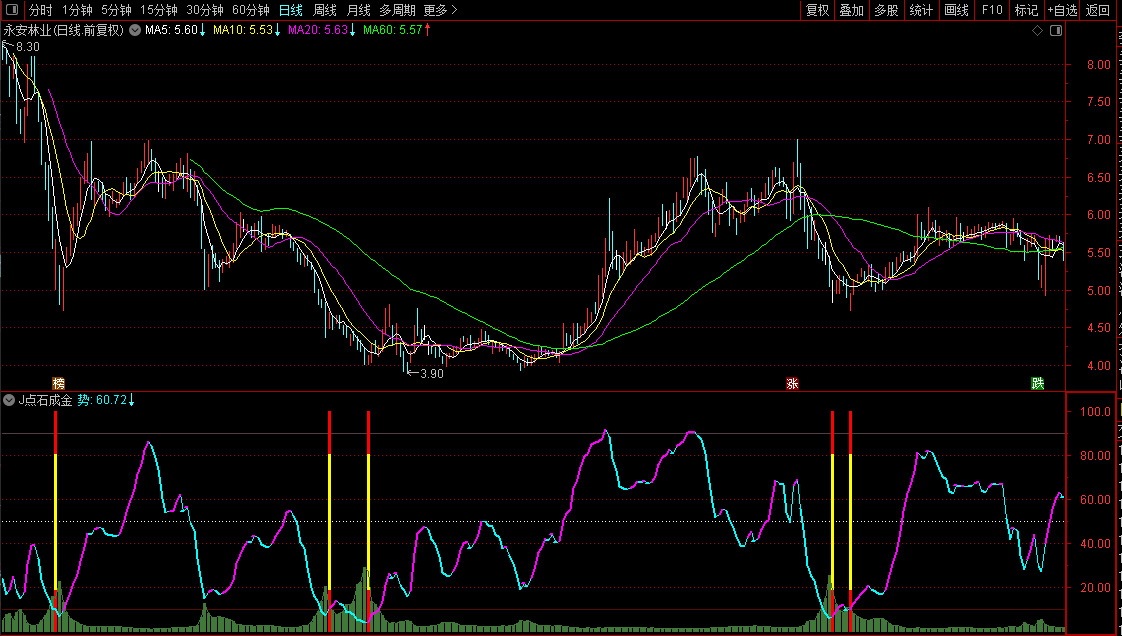Image resolution: width=1122 pixels, height=636 pixels.
Task: Click the 3.90 low price label
Action: (431, 374)
